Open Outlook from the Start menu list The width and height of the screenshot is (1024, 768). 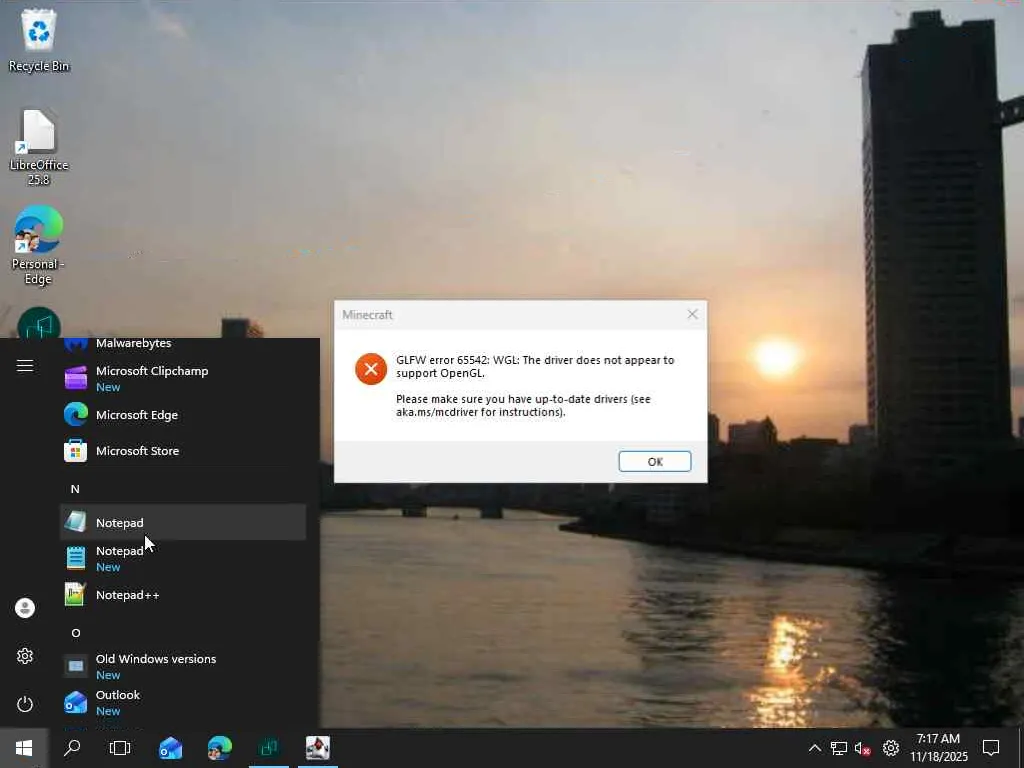point(183,703)
